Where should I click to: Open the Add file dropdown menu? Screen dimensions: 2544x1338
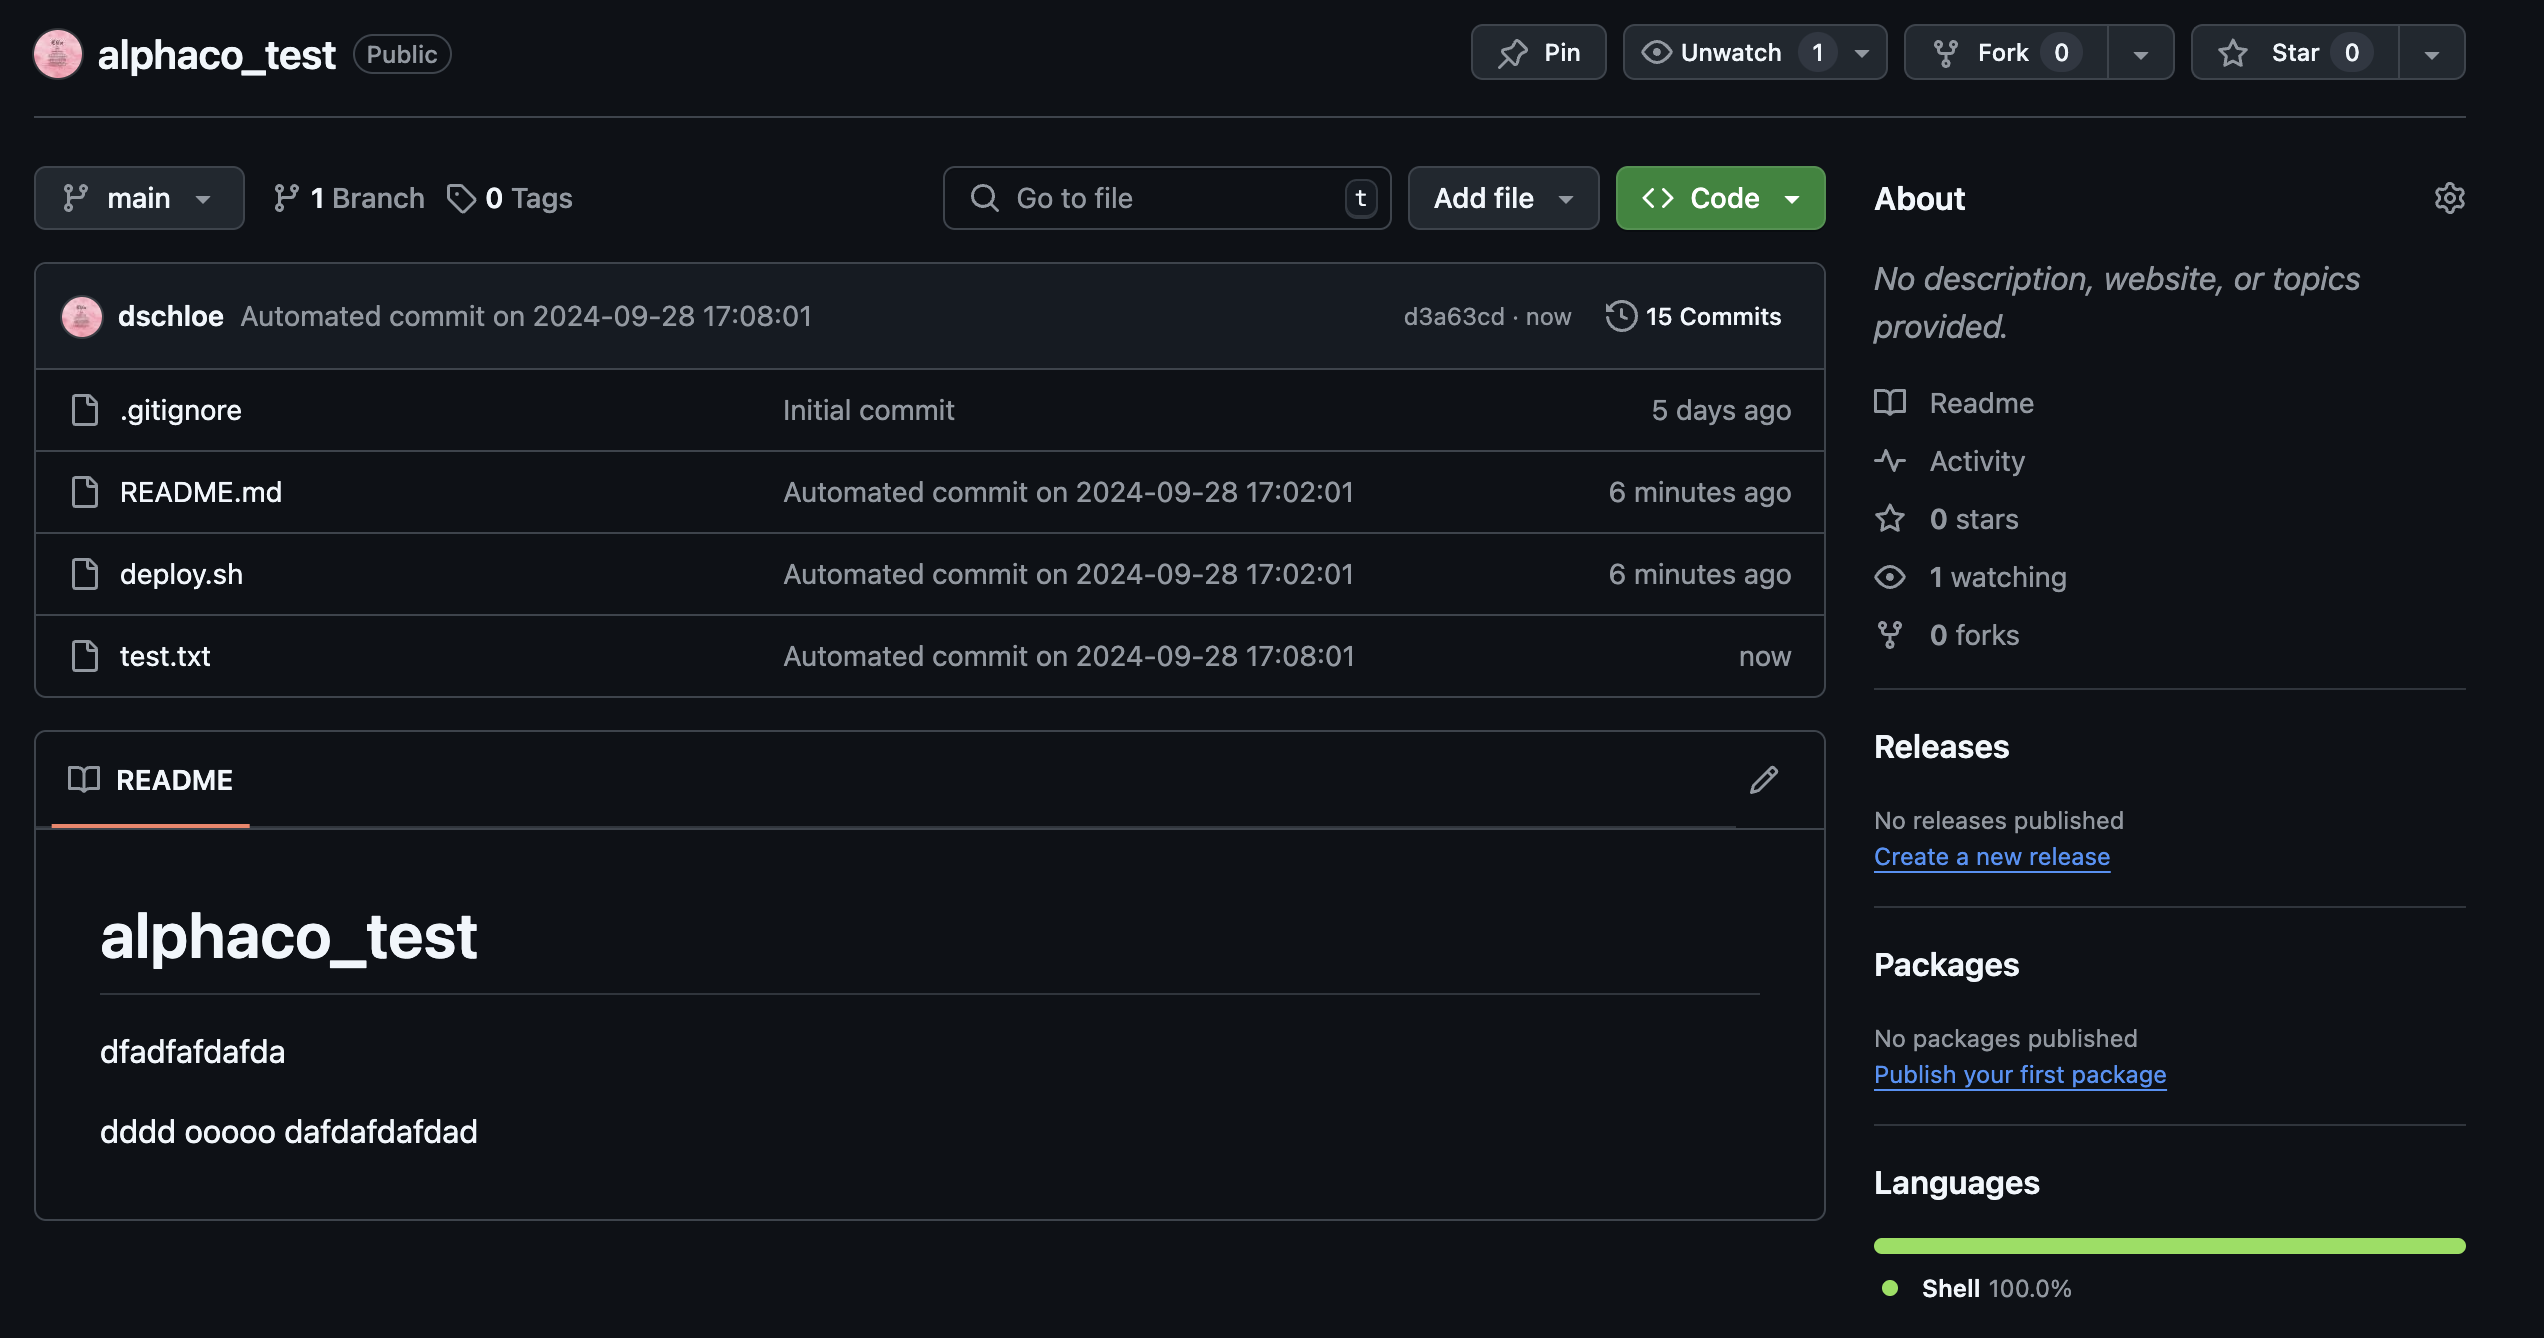(x=1503, y=198)
